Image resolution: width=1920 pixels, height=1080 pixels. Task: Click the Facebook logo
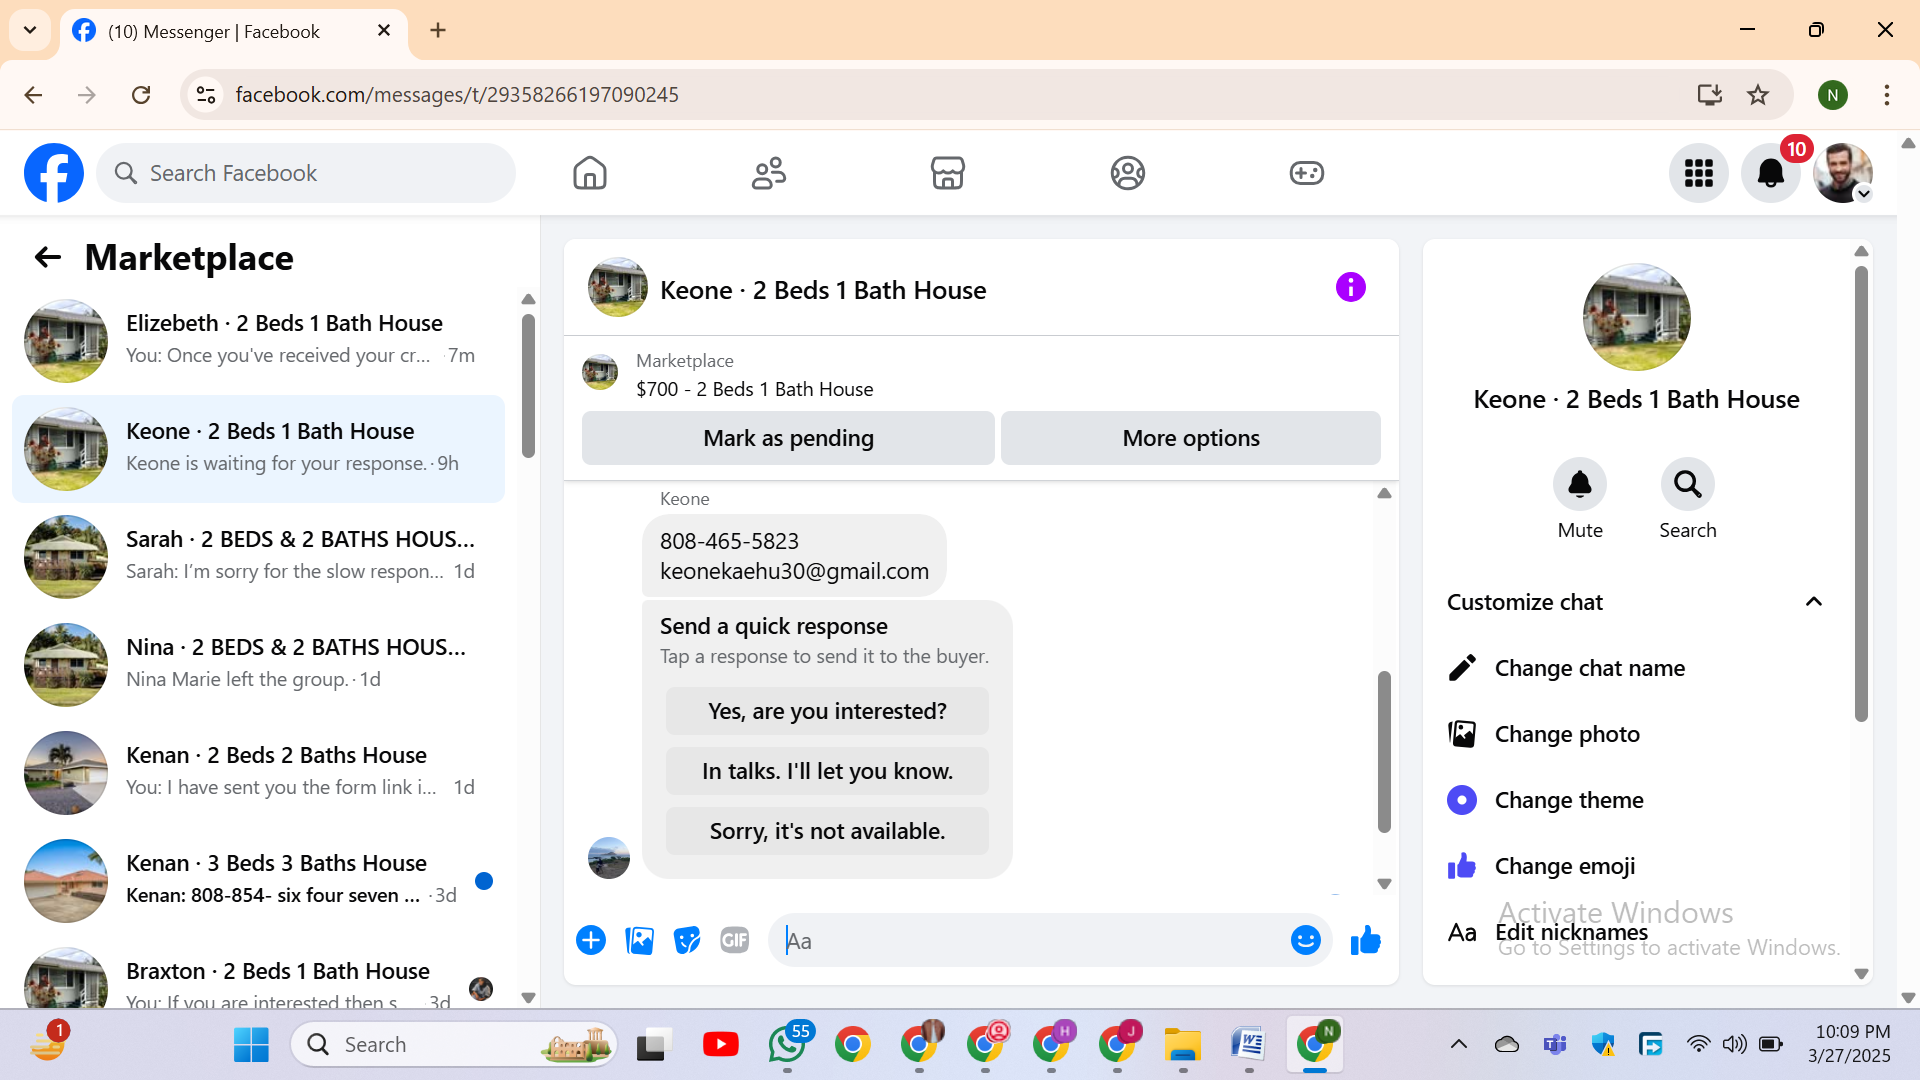tap(54, 173)
